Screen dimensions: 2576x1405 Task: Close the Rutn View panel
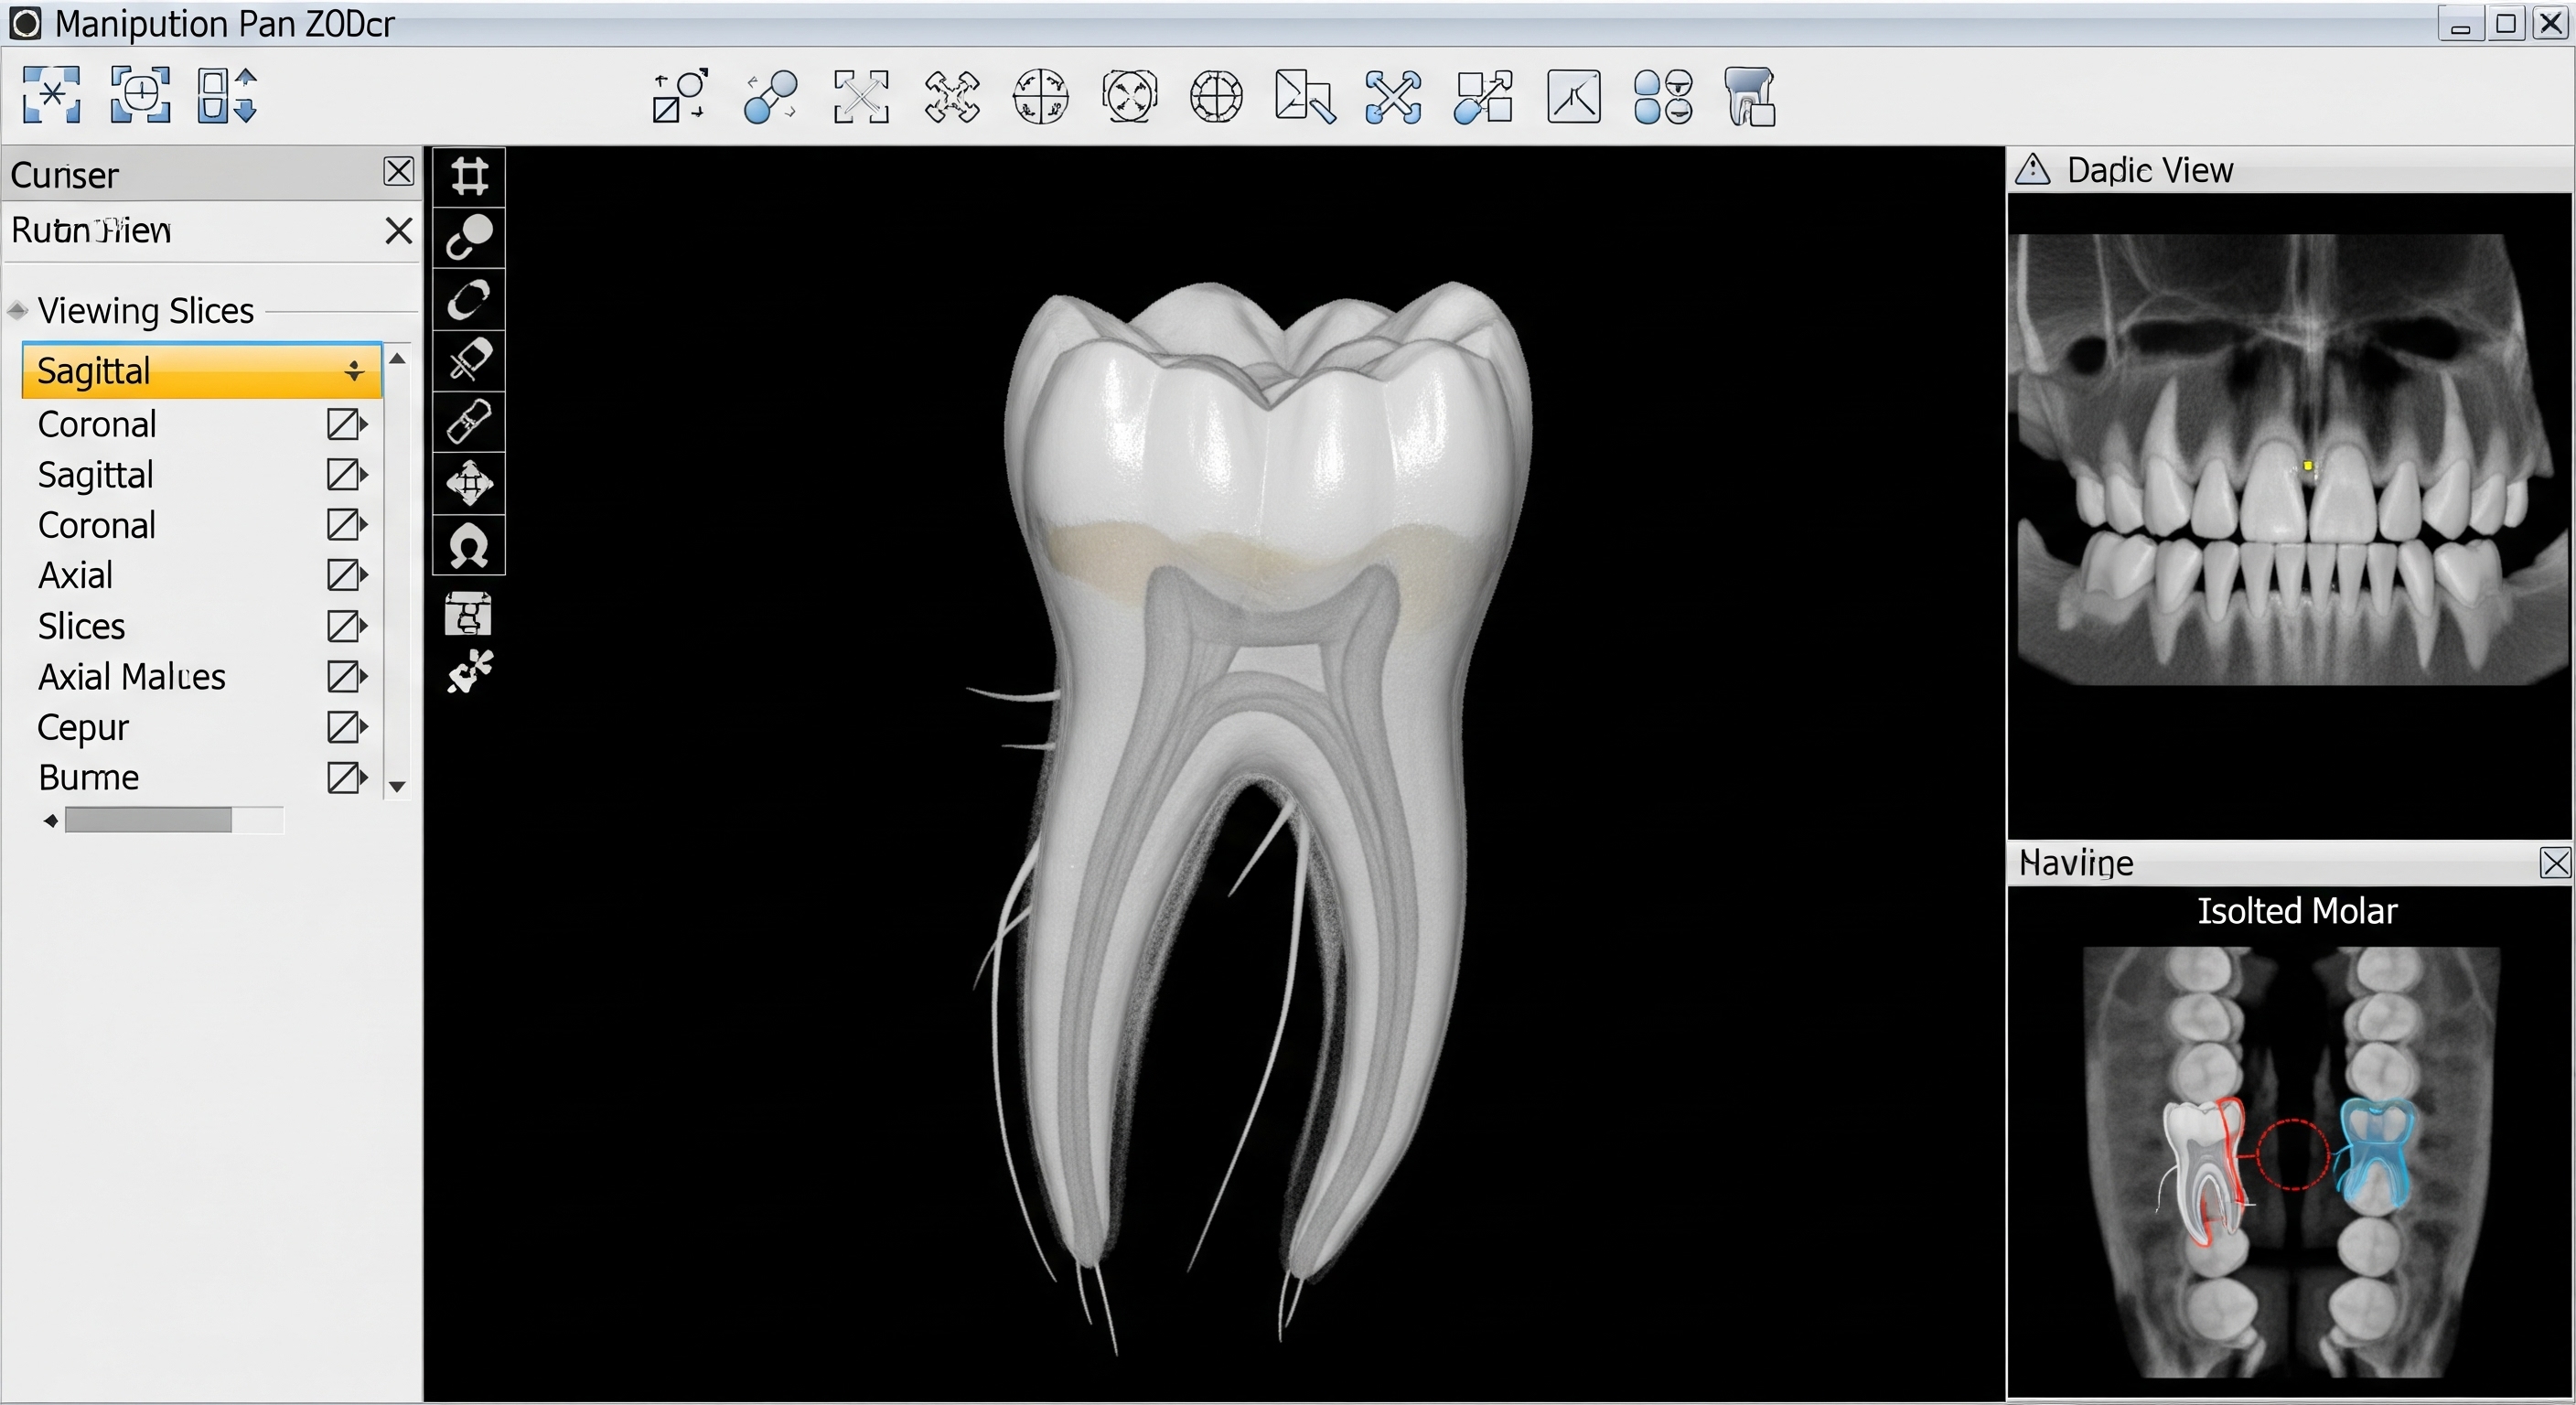pos(398,231)
